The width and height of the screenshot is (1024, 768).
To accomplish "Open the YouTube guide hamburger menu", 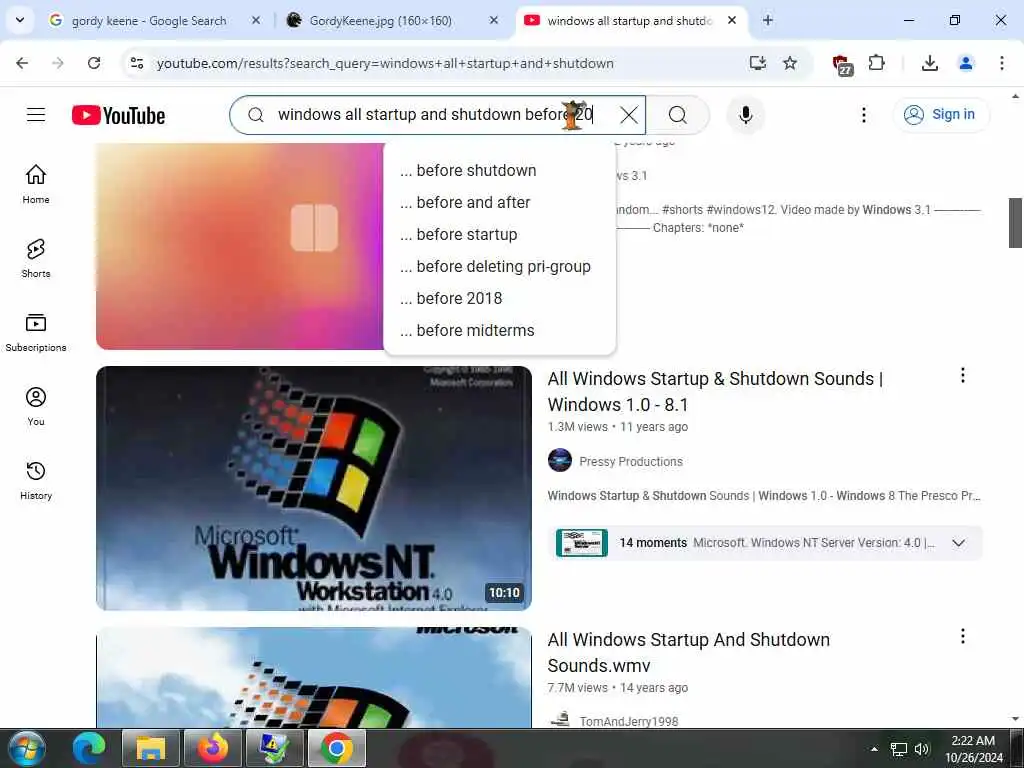I will click(x=36, y=115).
